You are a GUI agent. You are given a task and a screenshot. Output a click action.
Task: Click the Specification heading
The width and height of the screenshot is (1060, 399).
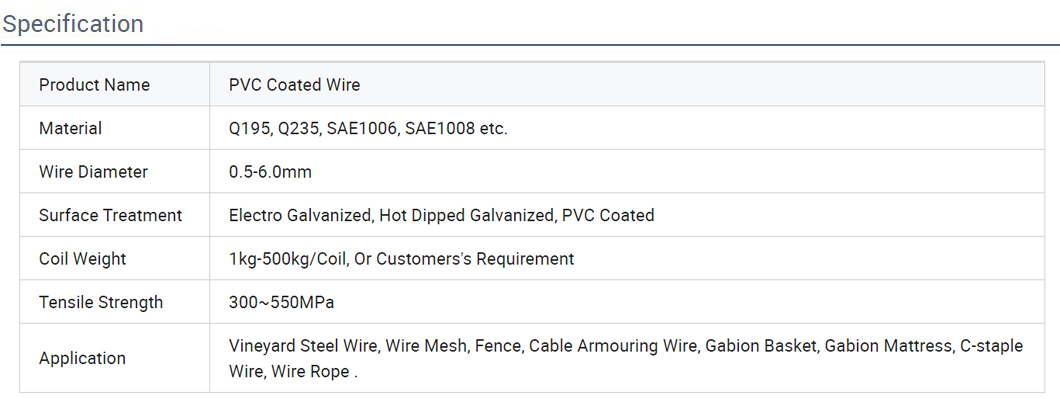(73, 24)
